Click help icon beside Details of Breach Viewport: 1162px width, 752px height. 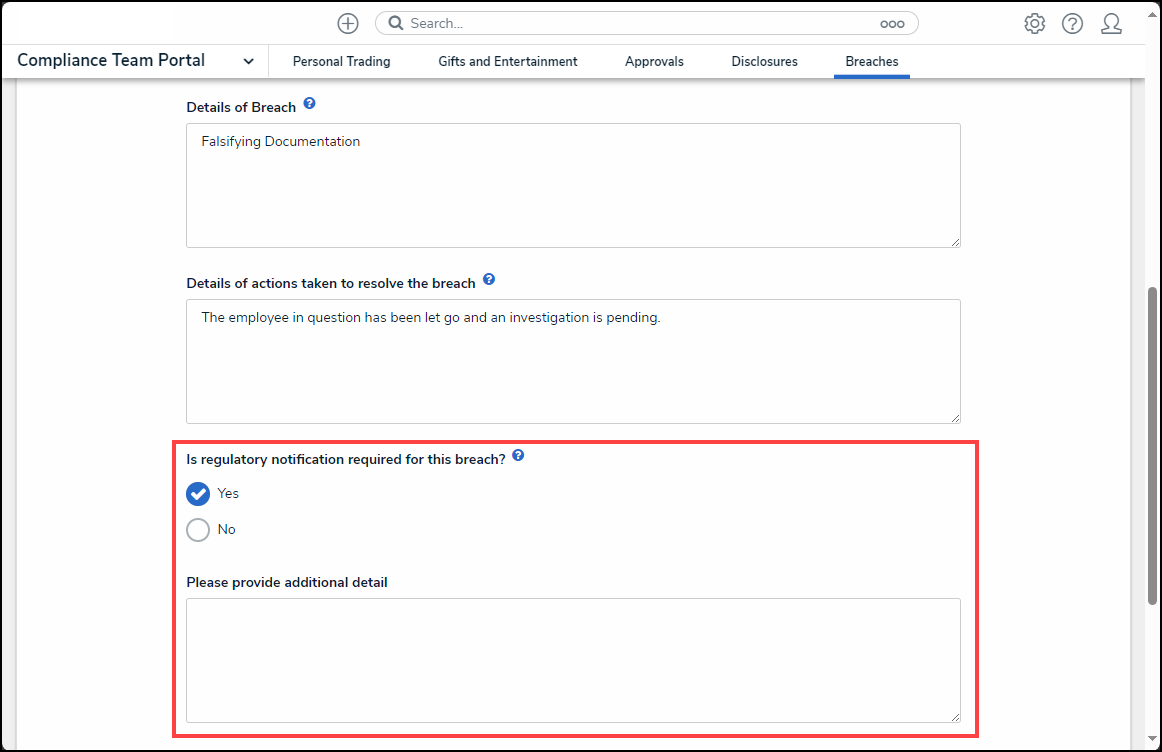(309, 104)
